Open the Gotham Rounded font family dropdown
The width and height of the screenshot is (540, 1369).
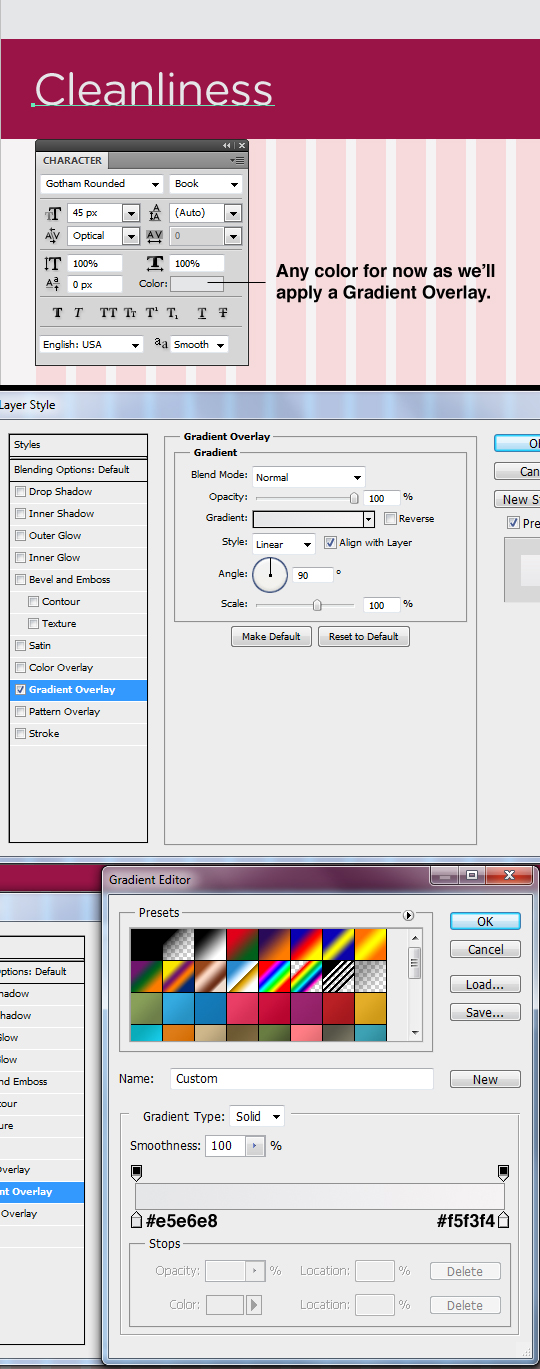click(x=102, y=184)
